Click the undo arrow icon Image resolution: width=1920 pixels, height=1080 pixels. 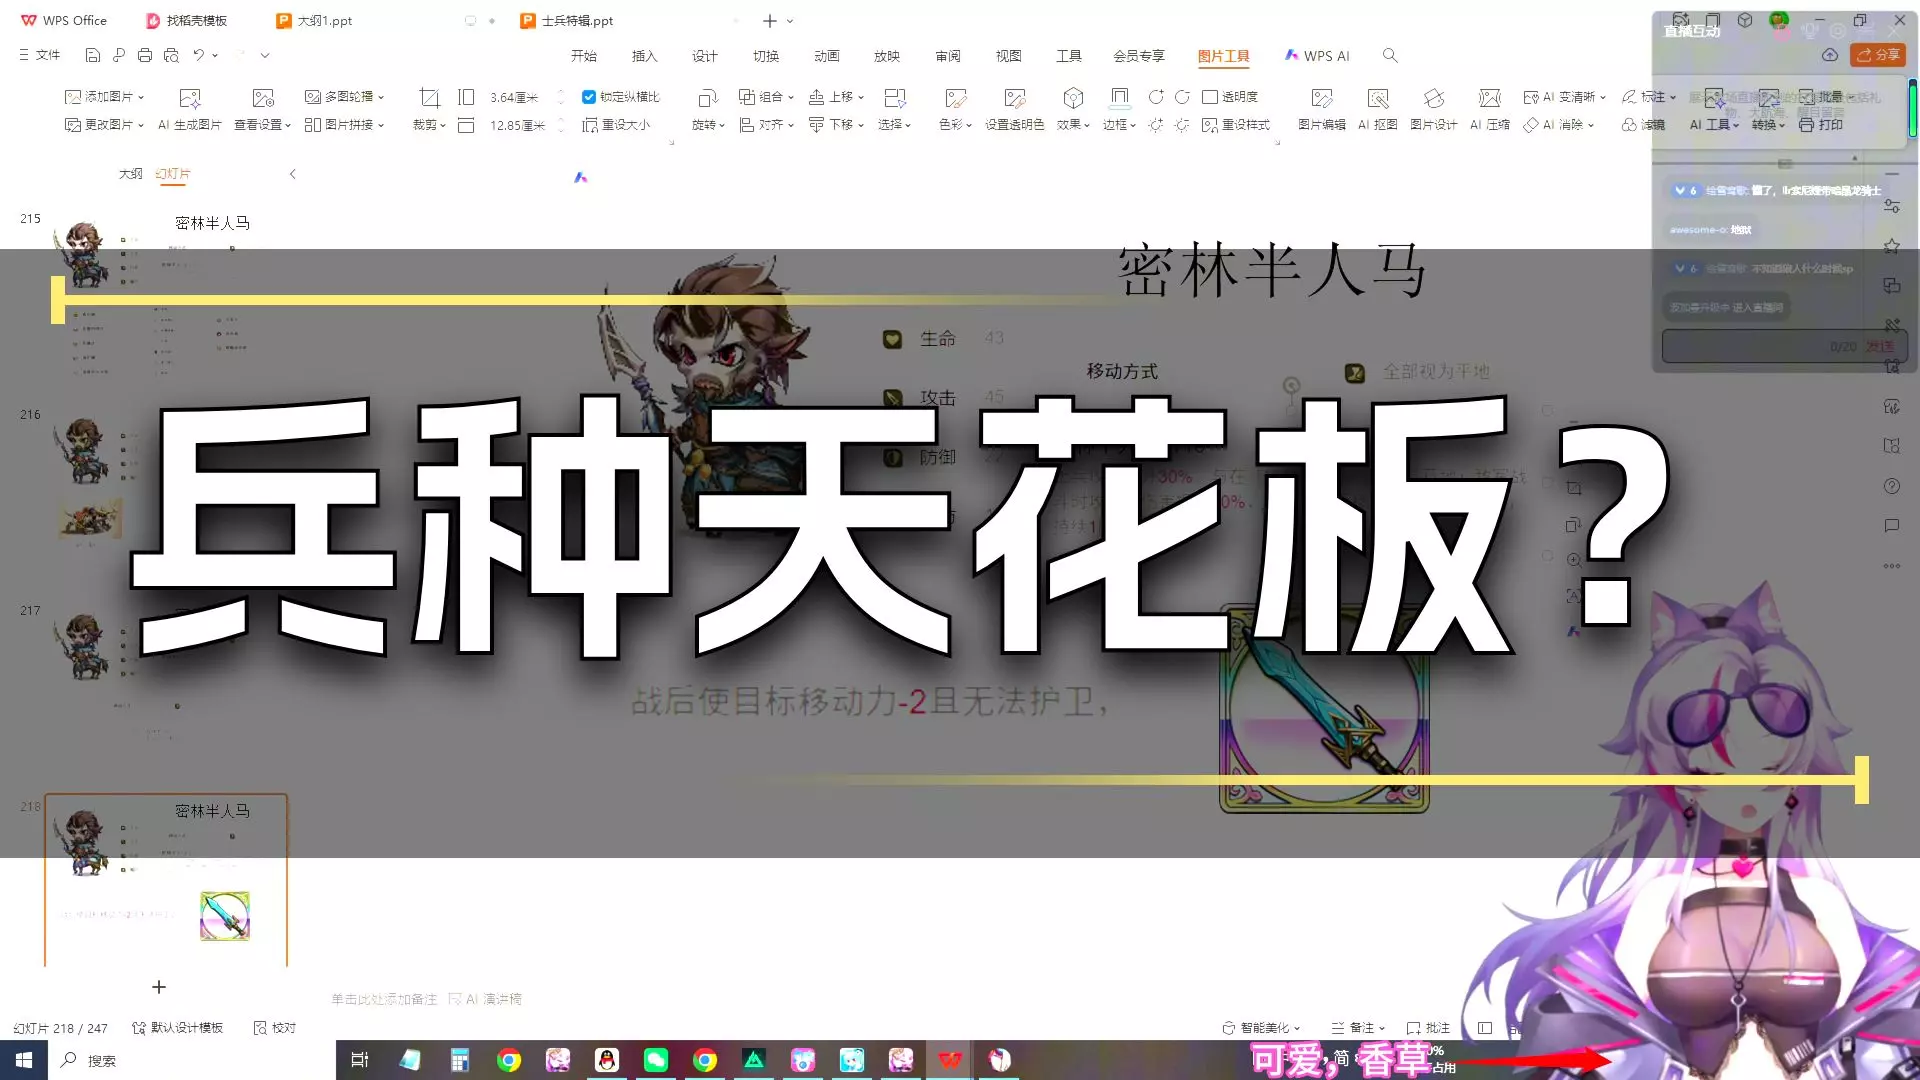click(x=199, y=56)
